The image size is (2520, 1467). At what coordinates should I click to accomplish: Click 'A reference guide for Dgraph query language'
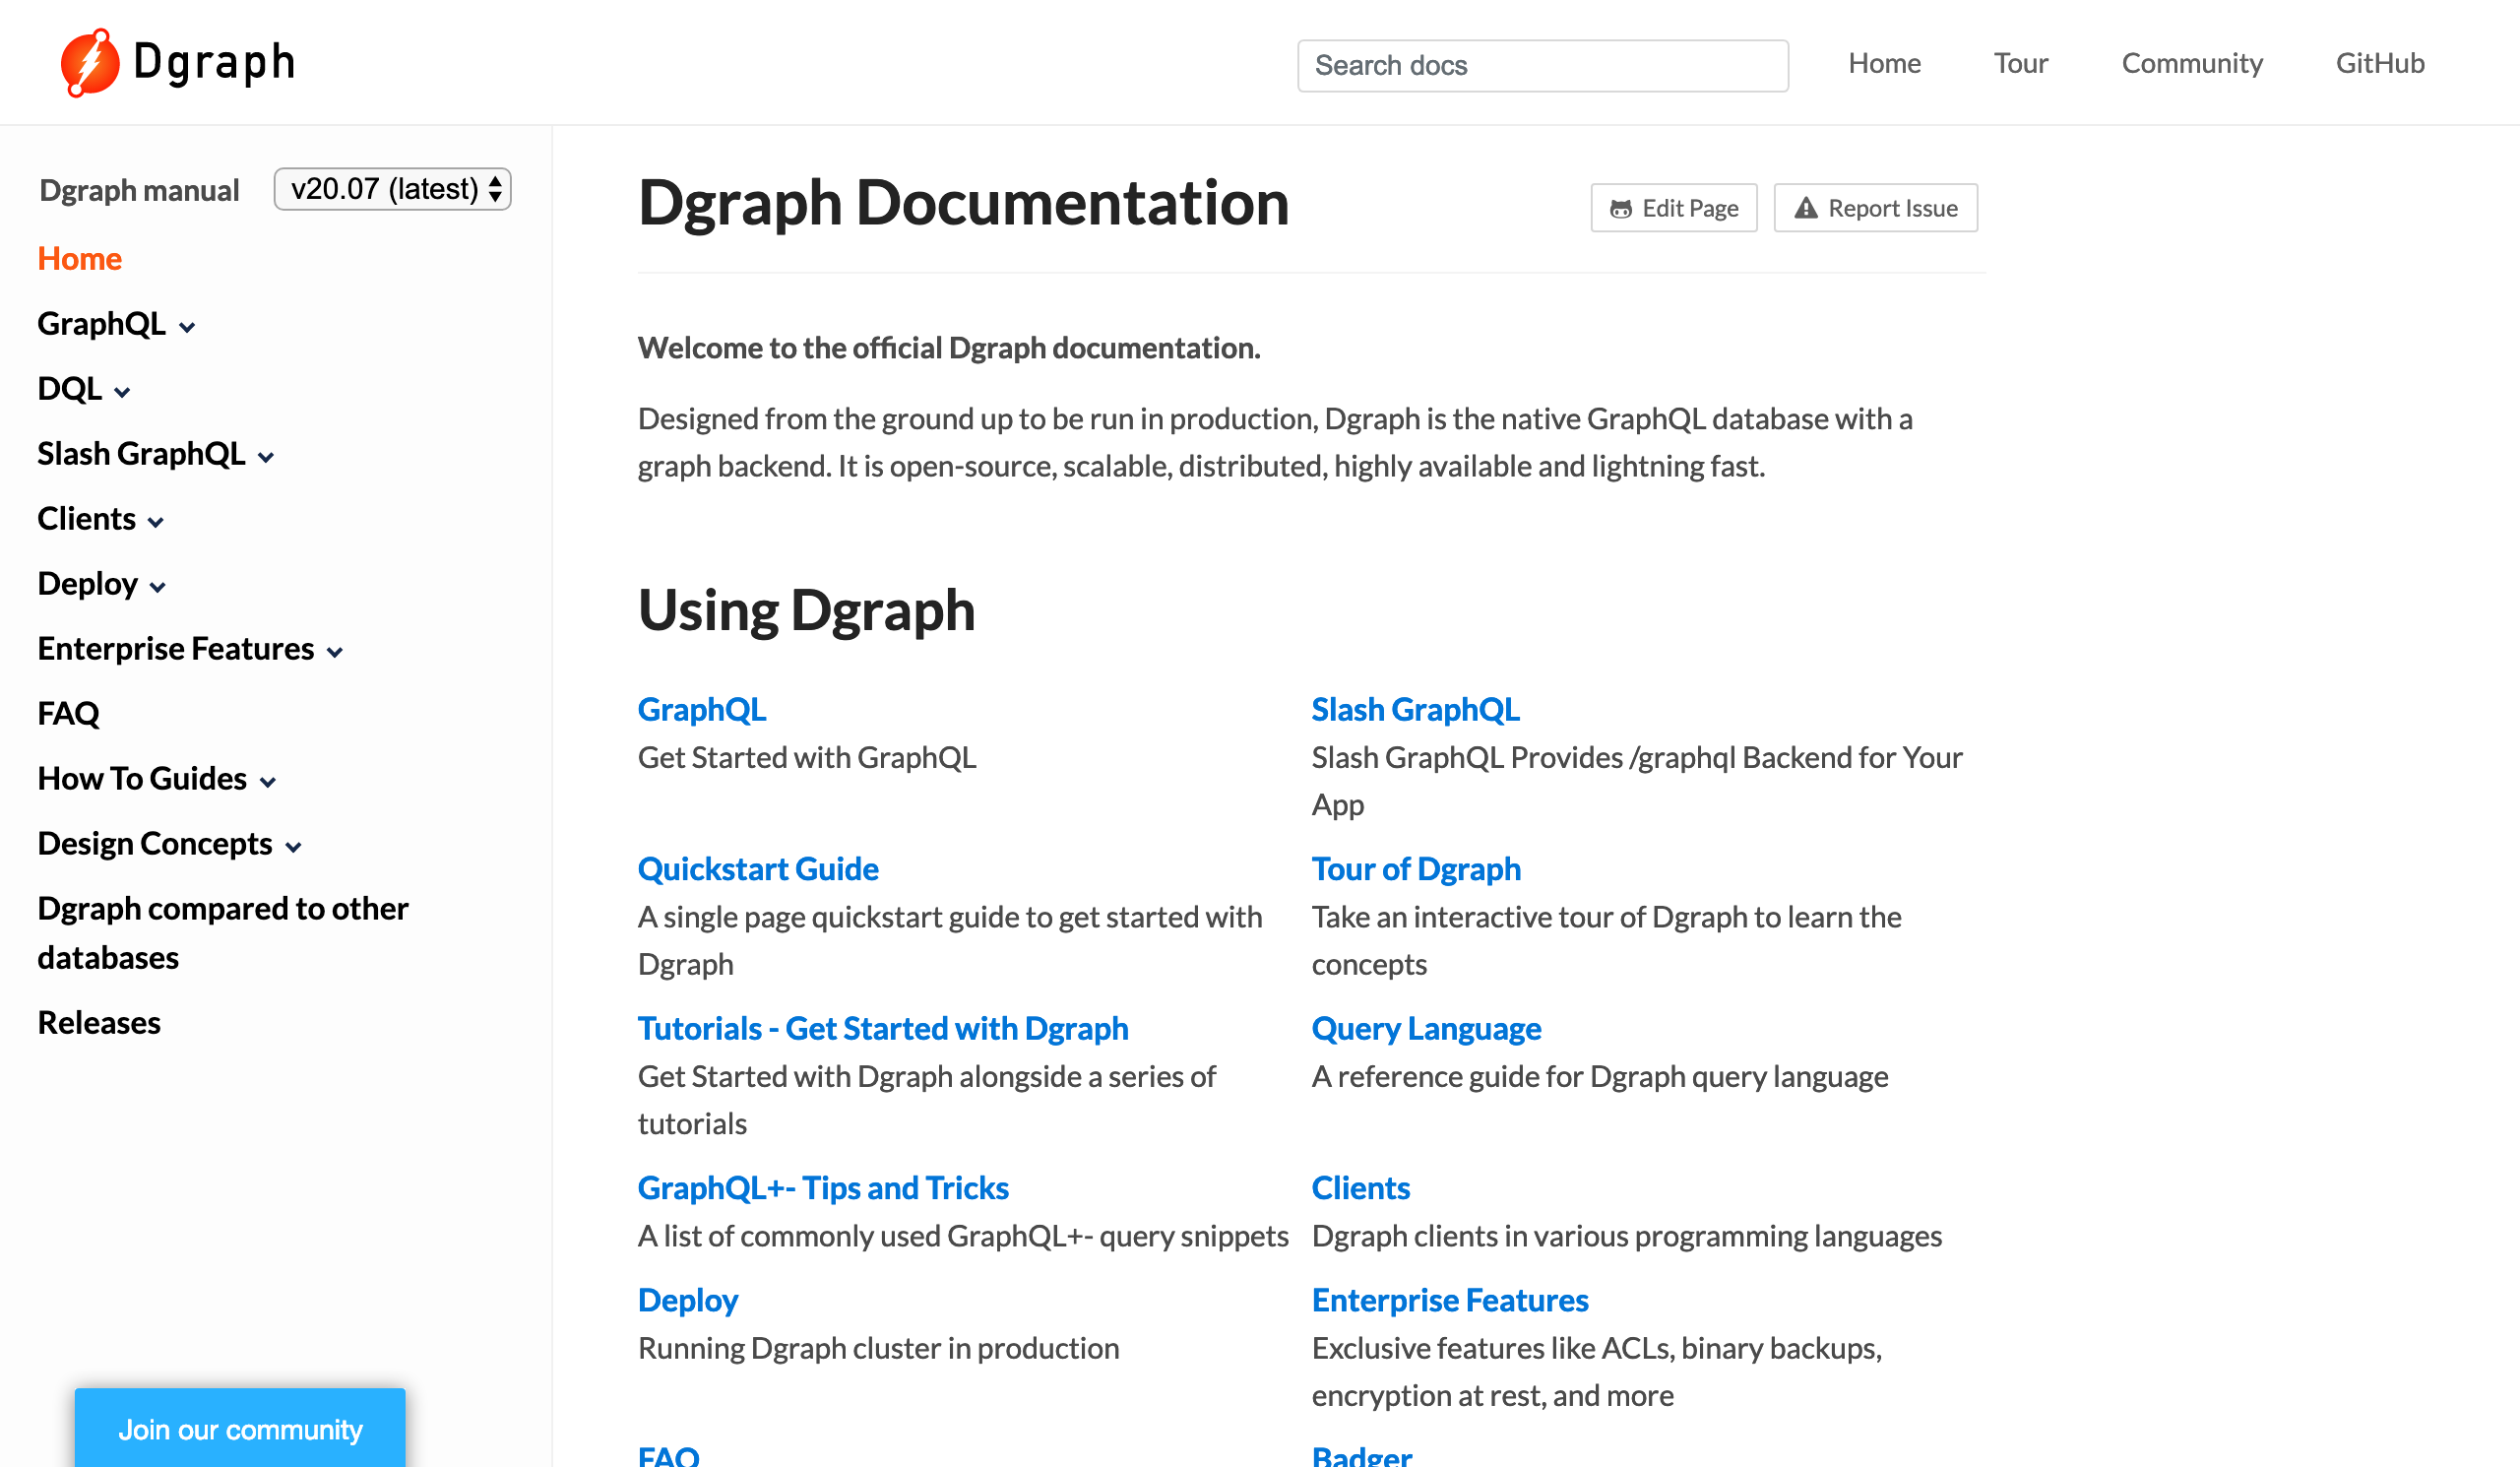pyautogui.click(x=1600, y=1077)
